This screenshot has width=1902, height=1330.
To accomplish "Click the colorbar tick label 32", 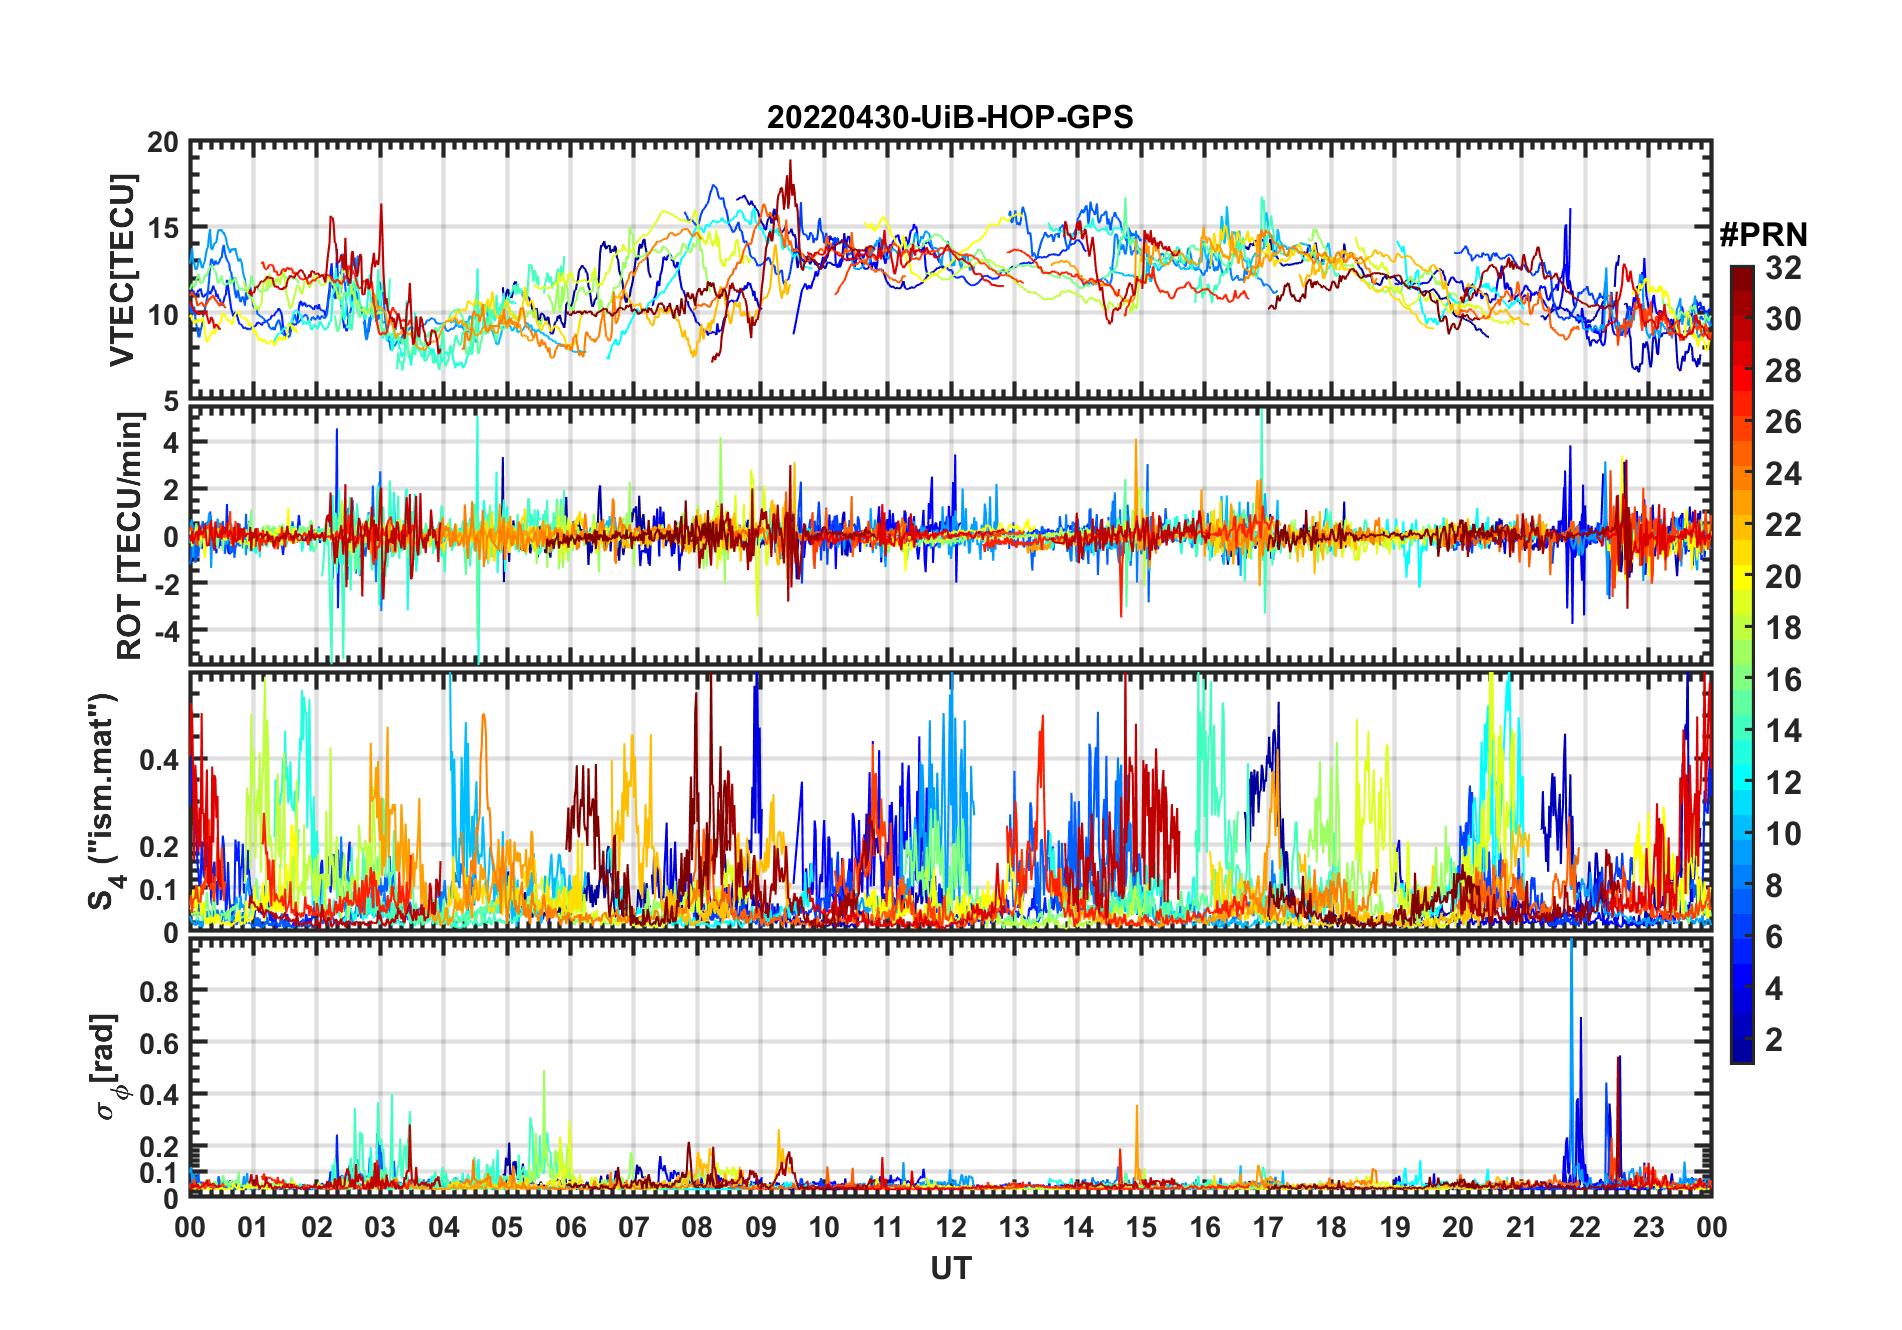I will tap(1782, 268).
